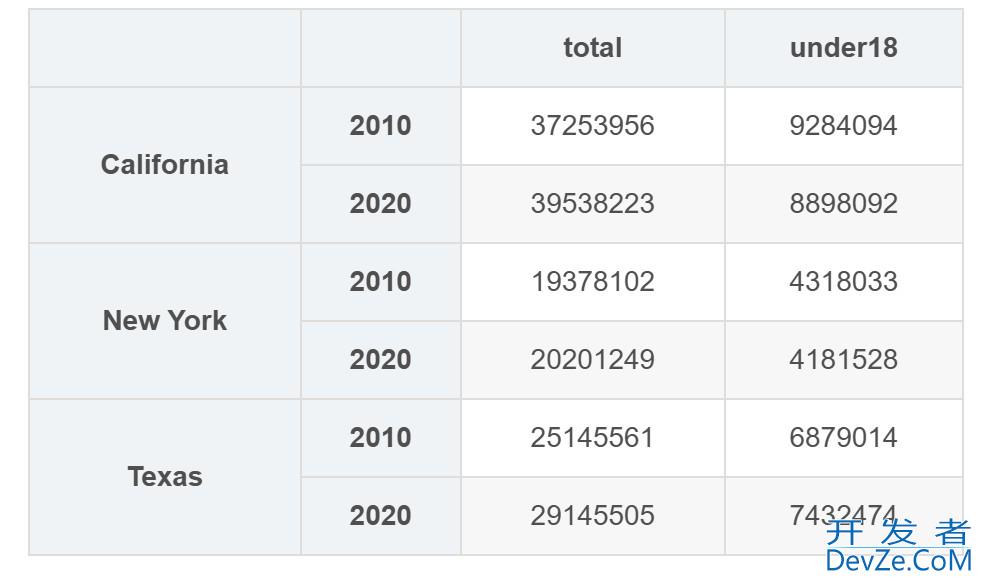Click the "total" column header

point(592,48)
